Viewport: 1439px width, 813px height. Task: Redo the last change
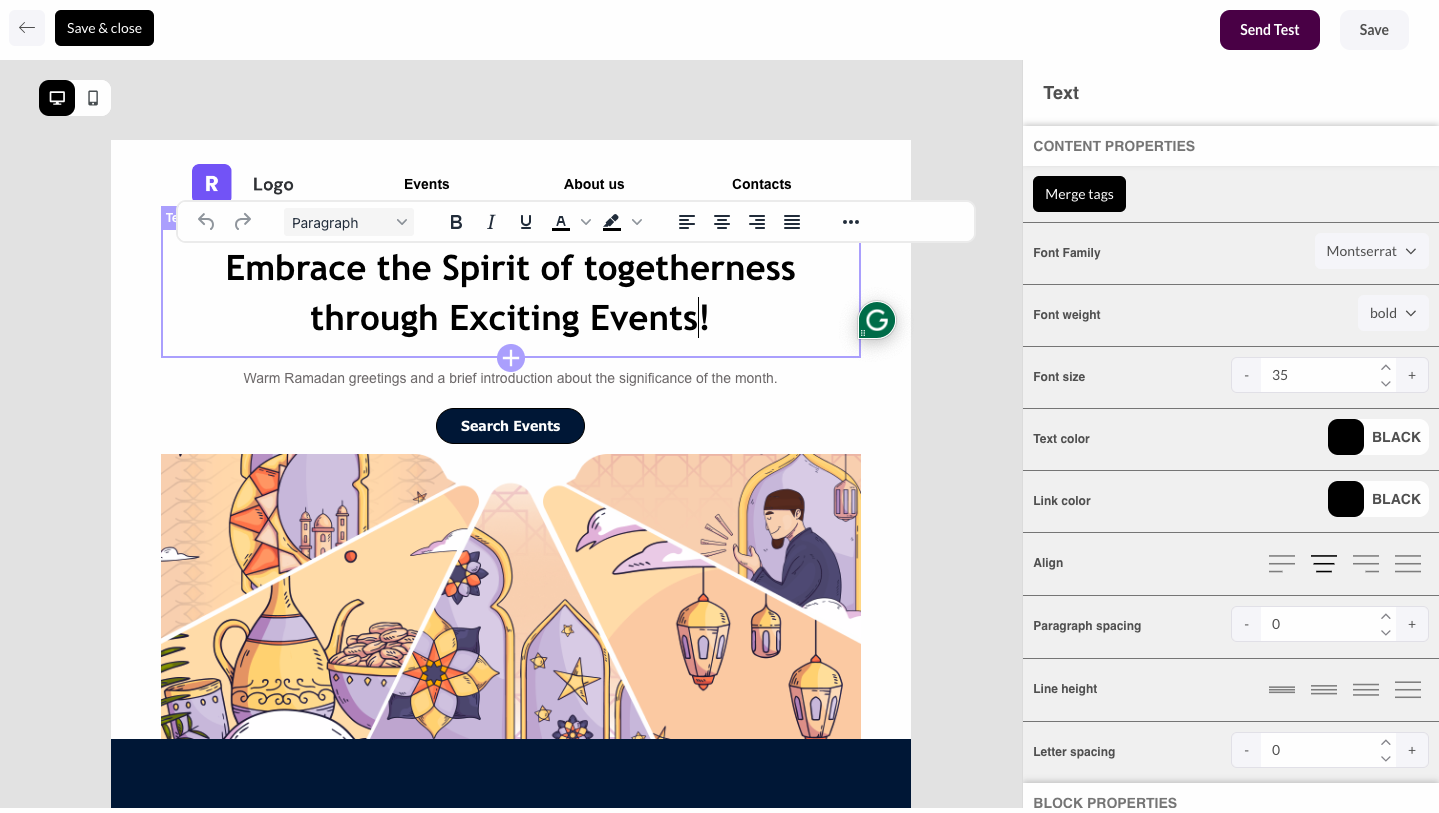pyautogui.click(x=242, y=221)
